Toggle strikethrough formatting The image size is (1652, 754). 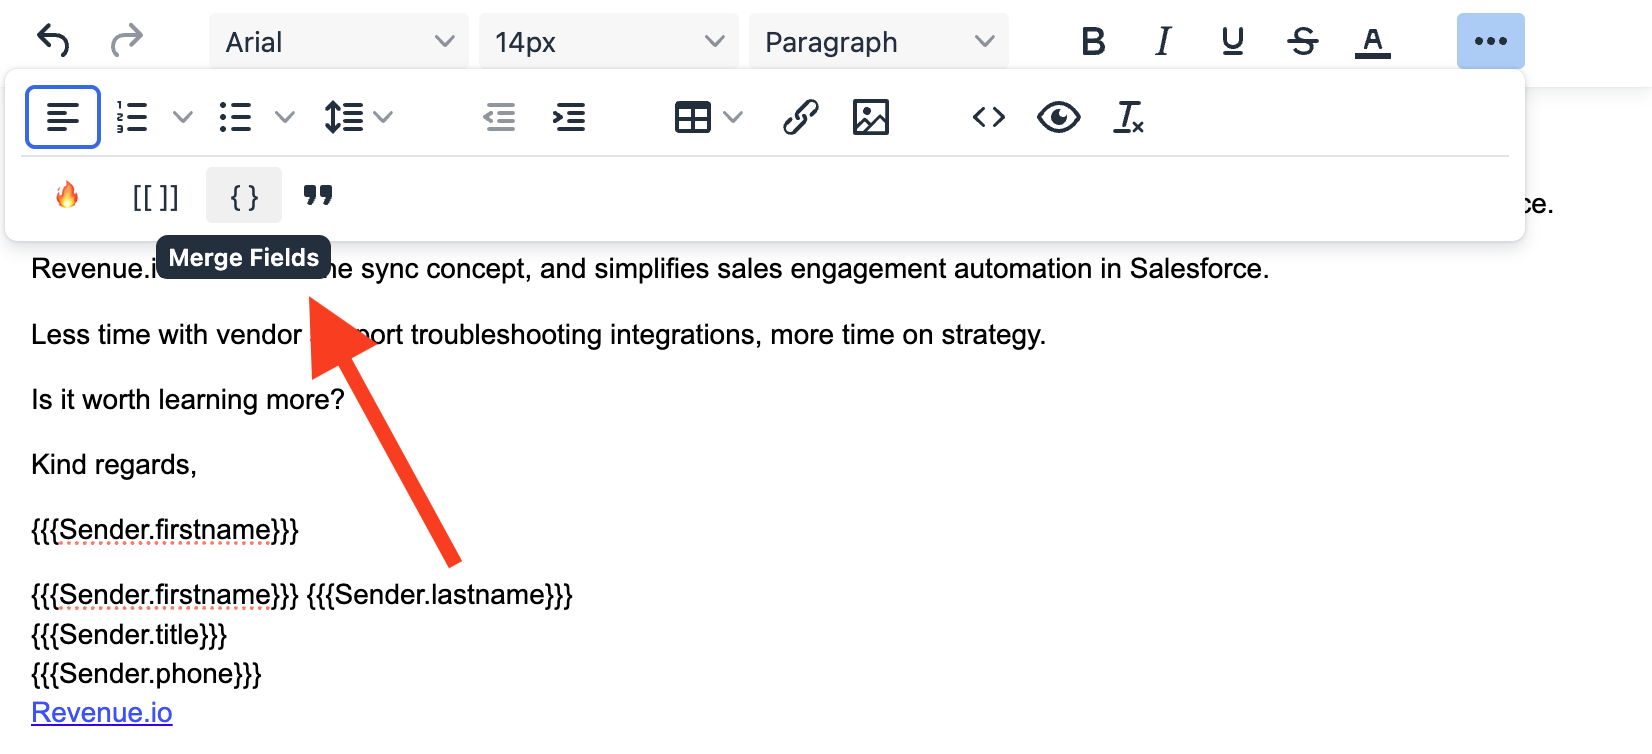click(x=1302, y=41)
